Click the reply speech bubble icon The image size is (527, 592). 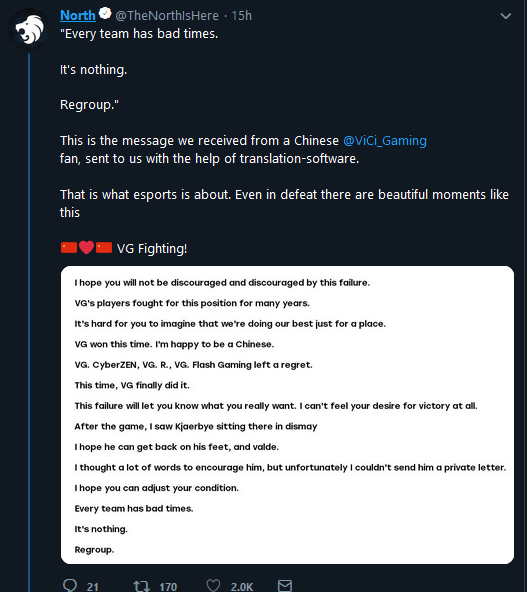click(x=70, y=585)
